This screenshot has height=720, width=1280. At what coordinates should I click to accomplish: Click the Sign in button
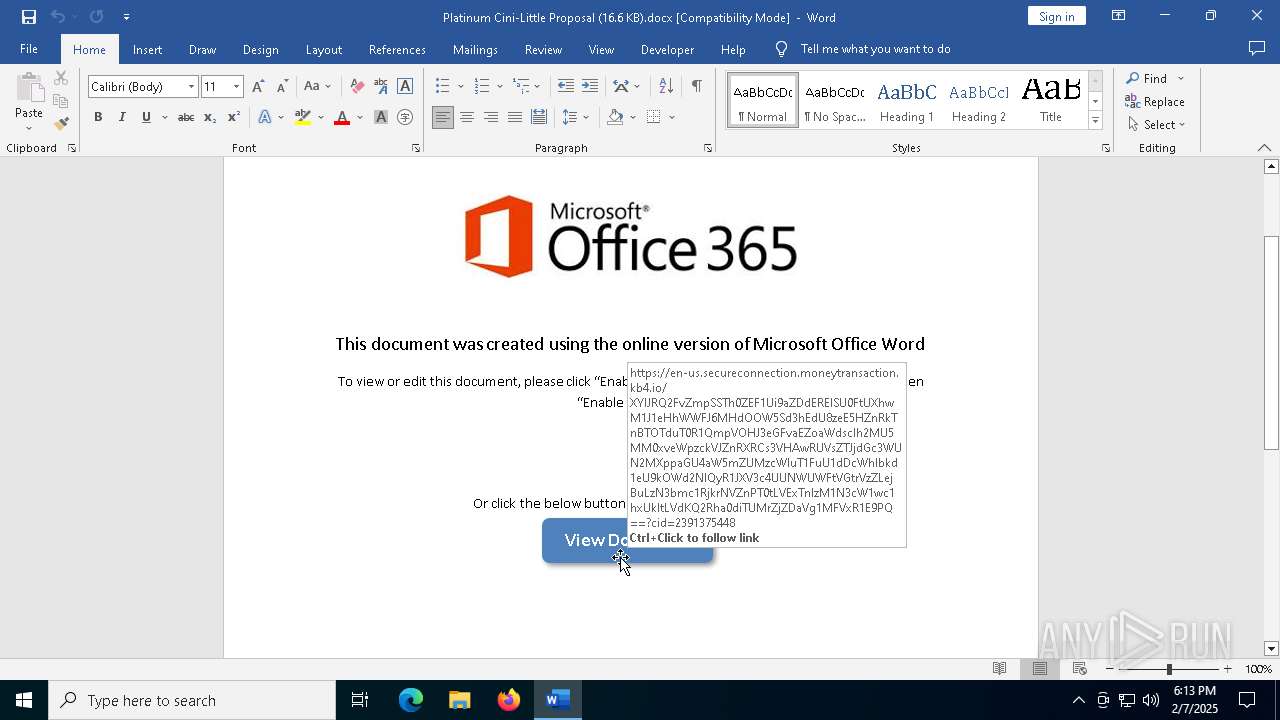[x=1056, y=16]
